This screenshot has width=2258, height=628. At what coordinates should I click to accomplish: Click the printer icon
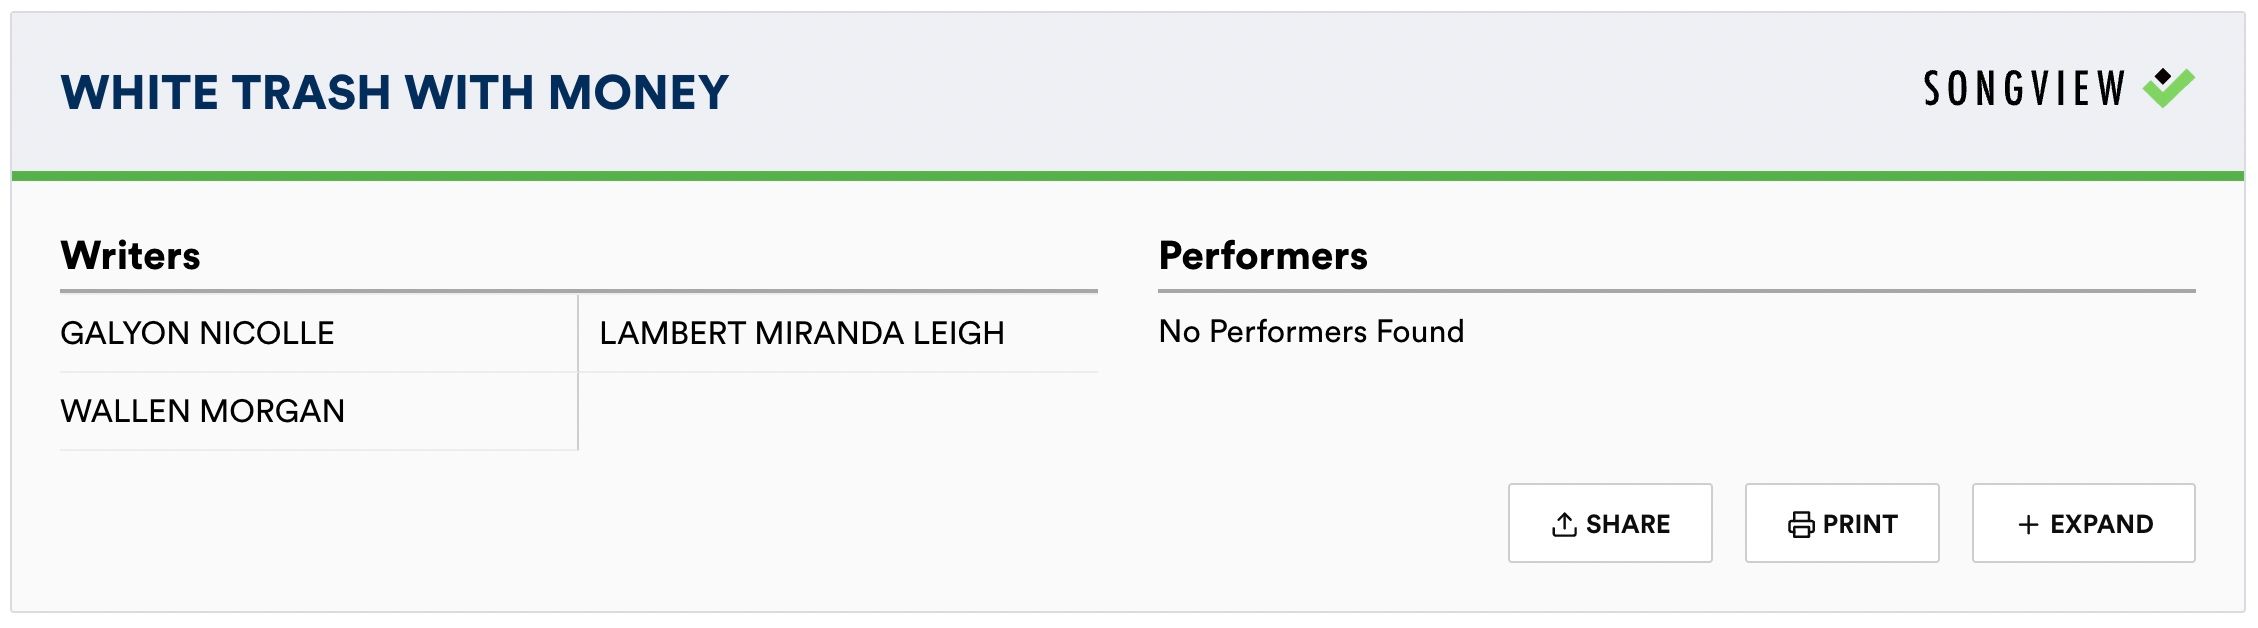(x=1801, y=524)
